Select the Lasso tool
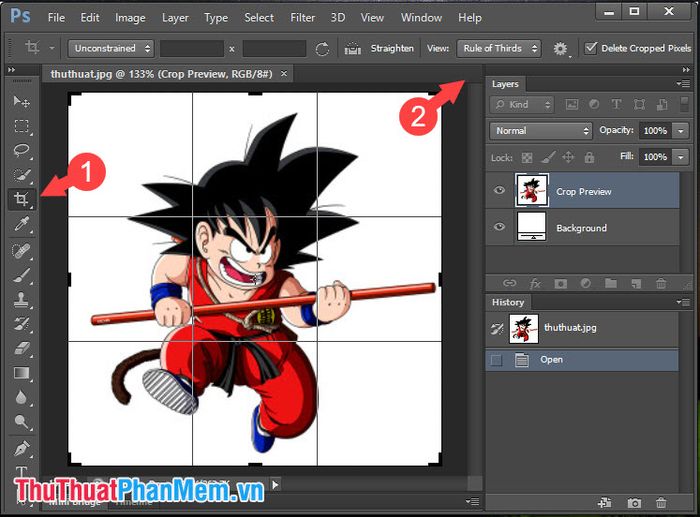The height and width of the screenshot is (517, 700). coord(21,150)
